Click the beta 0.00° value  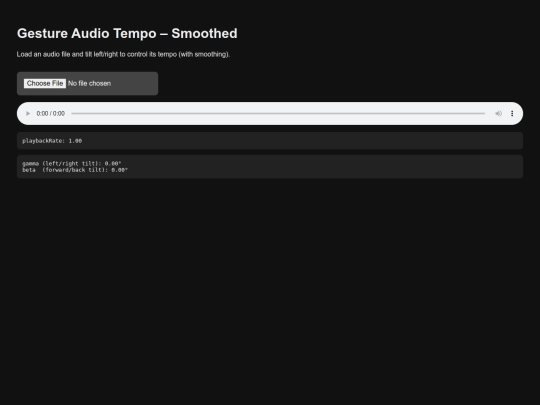pyautogui.click(x=120, y=170)
